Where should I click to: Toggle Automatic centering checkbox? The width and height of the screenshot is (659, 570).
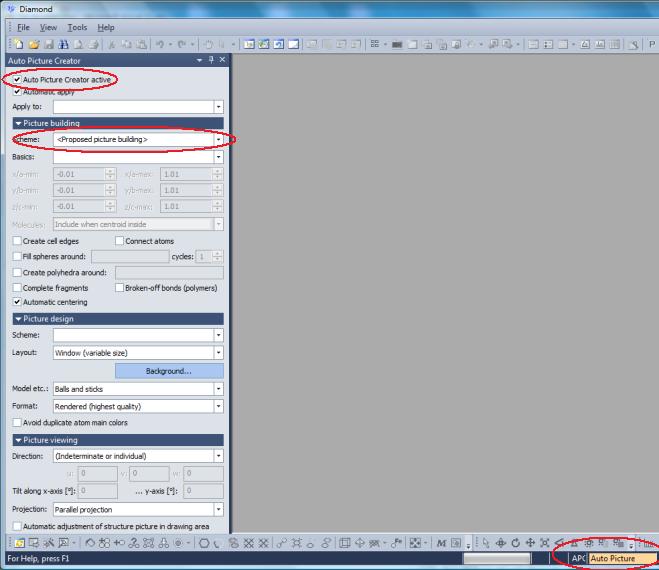17,302
